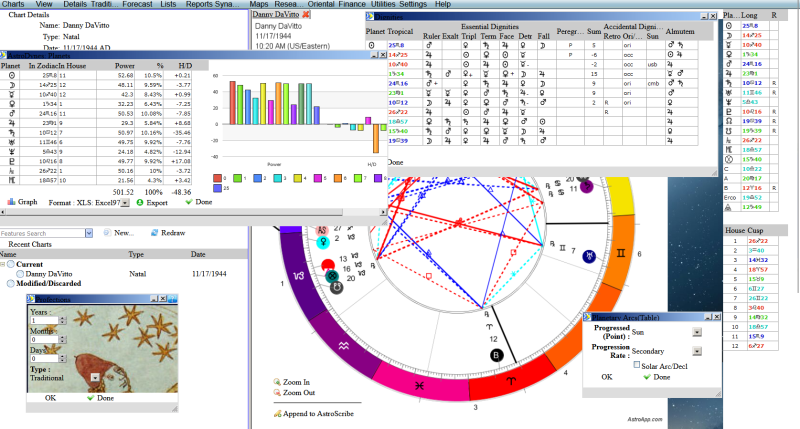Open the Progressed Point Sun dropdown
The image size is (800, 429).
[x=697, y=332]
